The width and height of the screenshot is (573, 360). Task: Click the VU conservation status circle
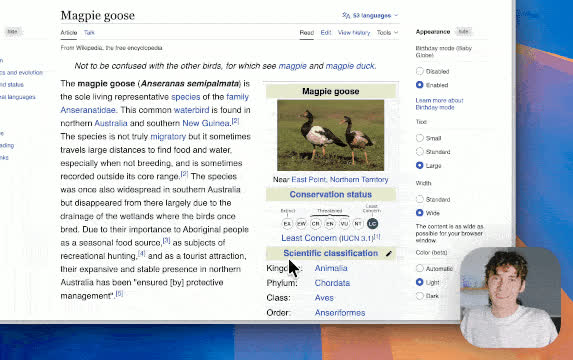(344, 224)
